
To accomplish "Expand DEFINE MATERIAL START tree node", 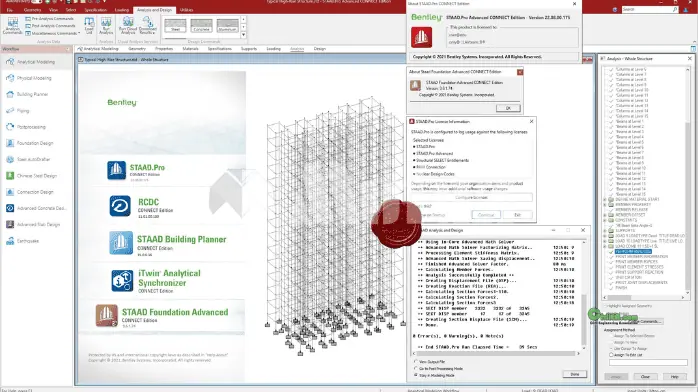I will [x=605, y=199].
